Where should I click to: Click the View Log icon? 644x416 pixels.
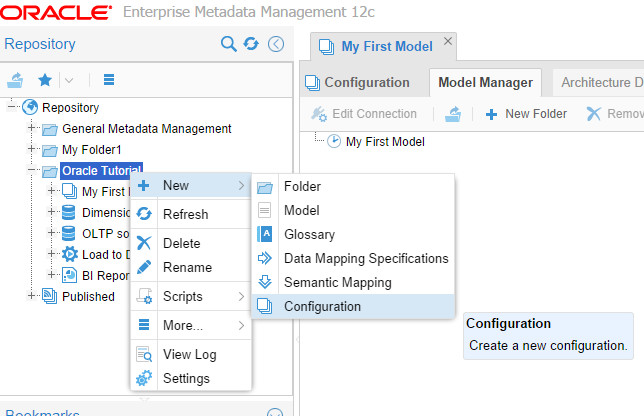coord(144,354)
